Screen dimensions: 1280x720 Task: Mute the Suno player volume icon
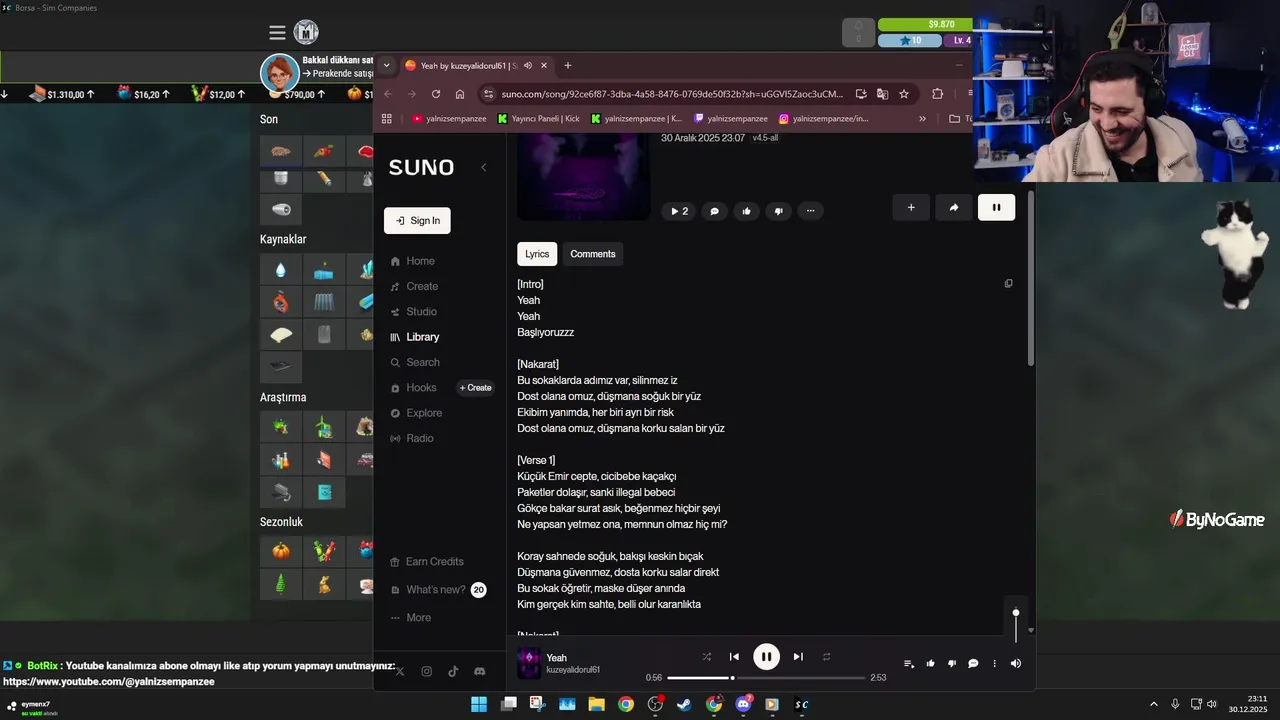[x=1016, y=664]
